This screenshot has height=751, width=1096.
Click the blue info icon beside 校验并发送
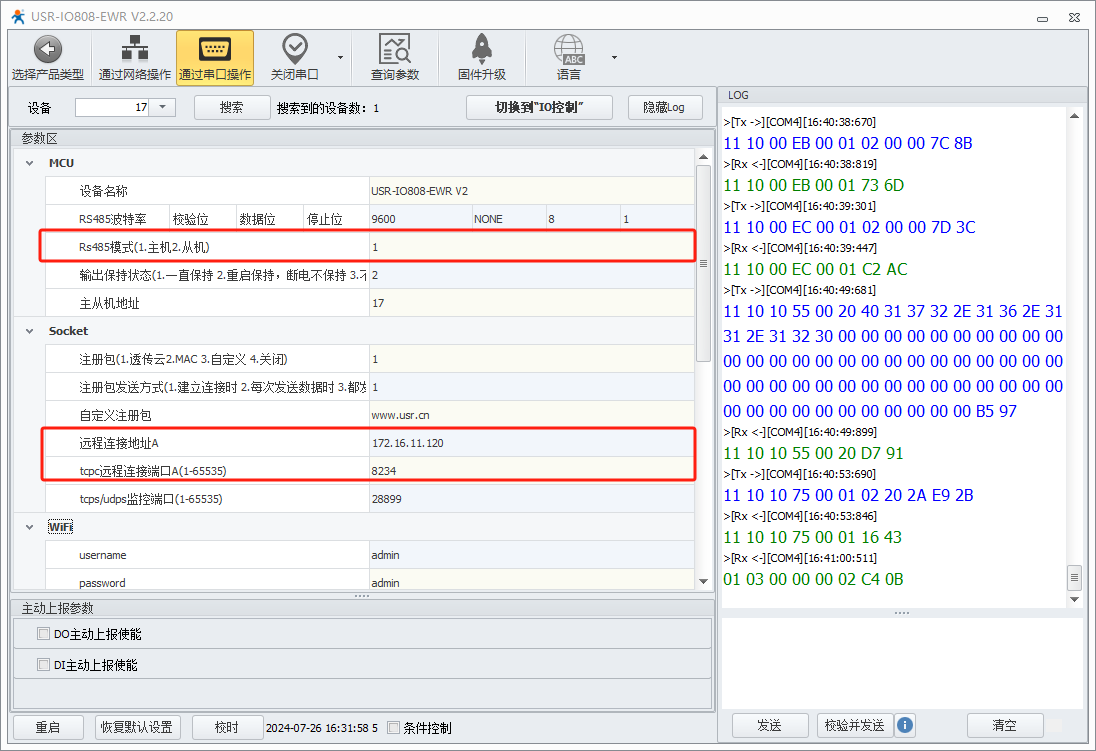(905, 725)
